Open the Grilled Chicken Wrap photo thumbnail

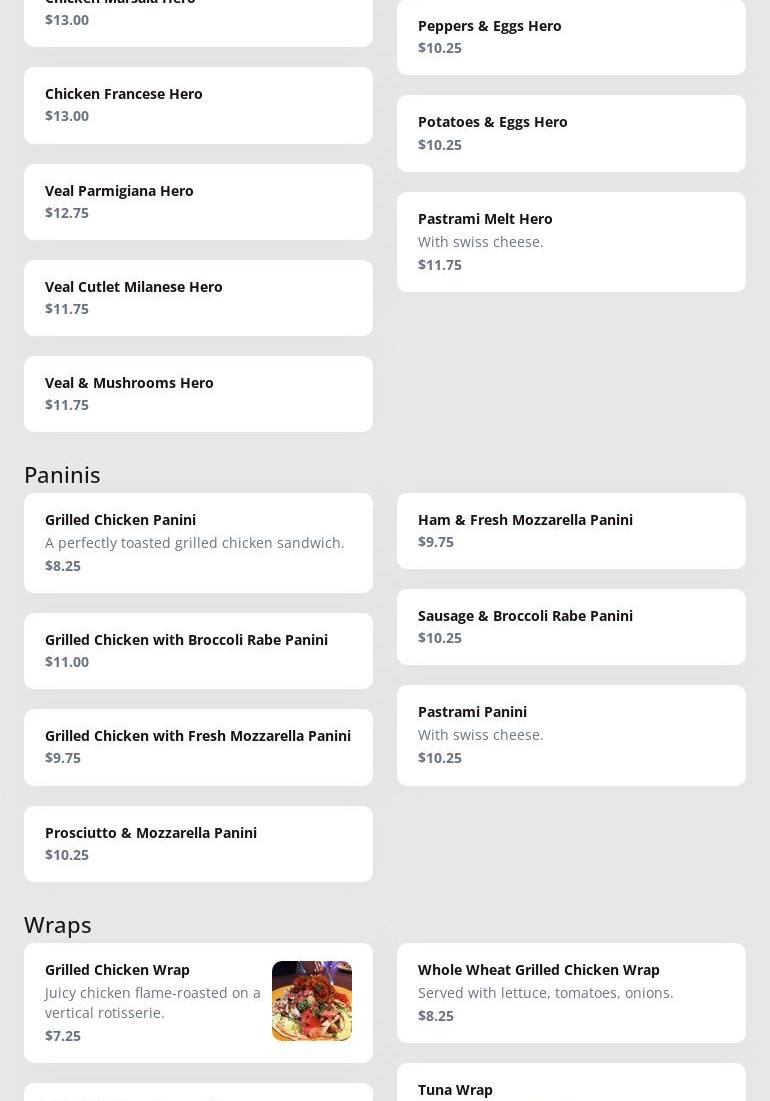coord(311,1001)
